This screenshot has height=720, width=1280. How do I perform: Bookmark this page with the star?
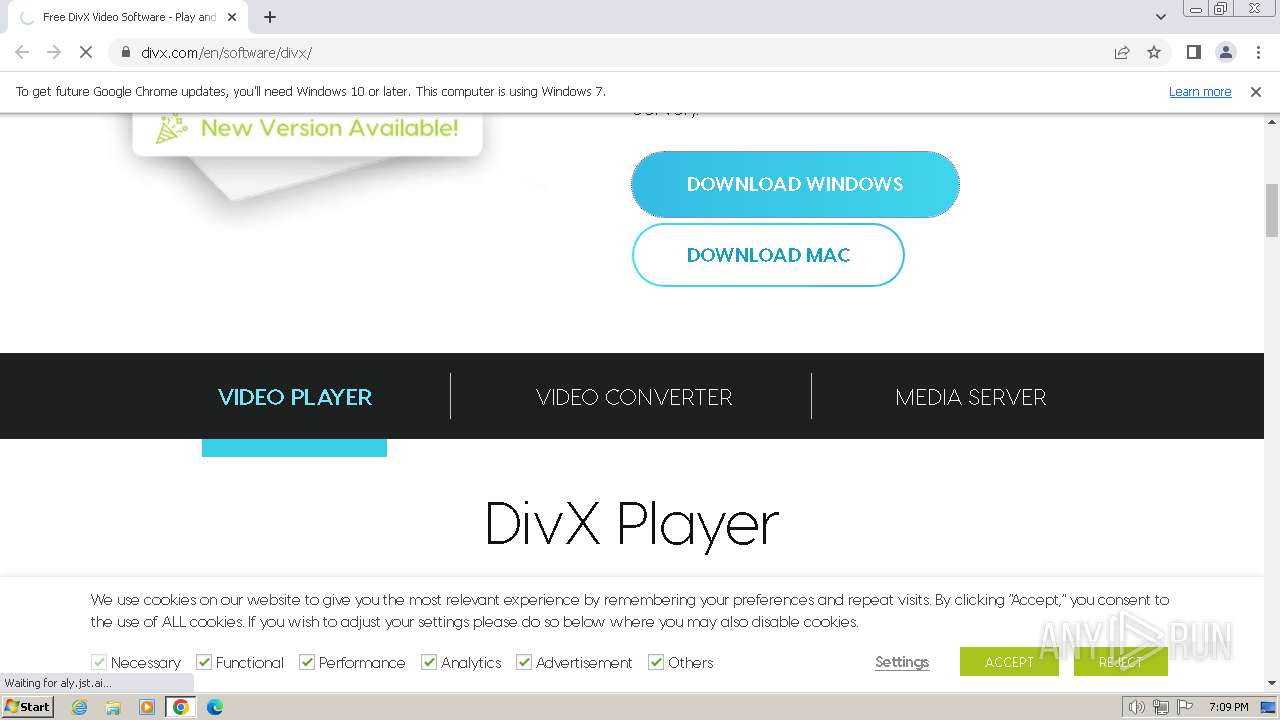coord(1154,52)
